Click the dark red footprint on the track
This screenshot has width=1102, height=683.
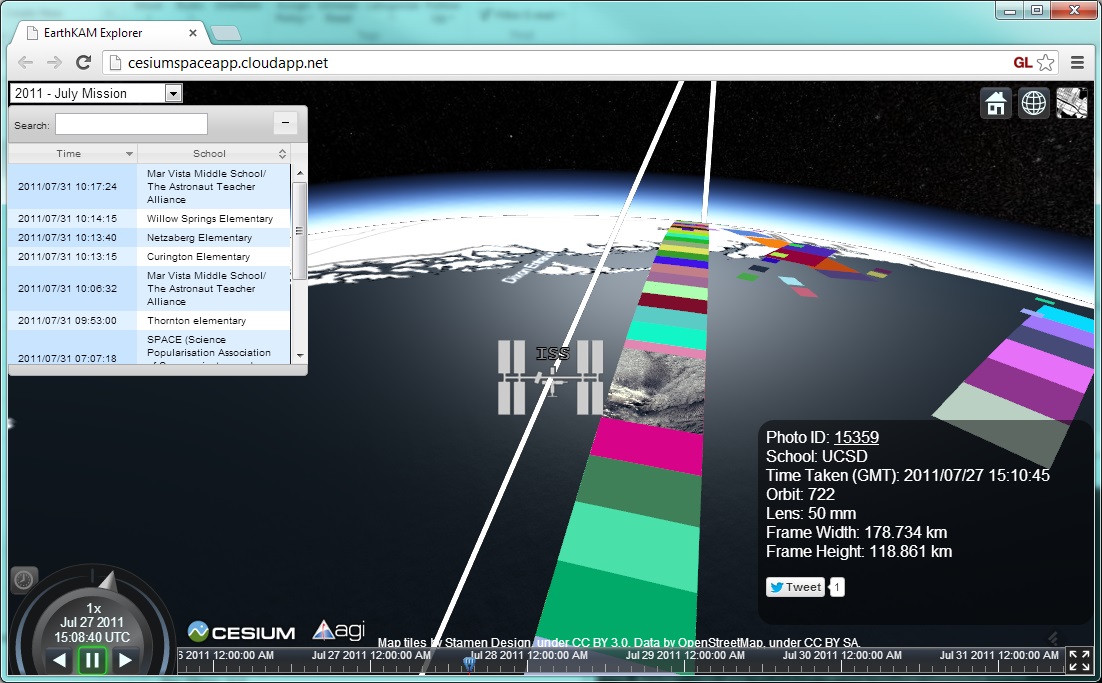pos(674,304)
